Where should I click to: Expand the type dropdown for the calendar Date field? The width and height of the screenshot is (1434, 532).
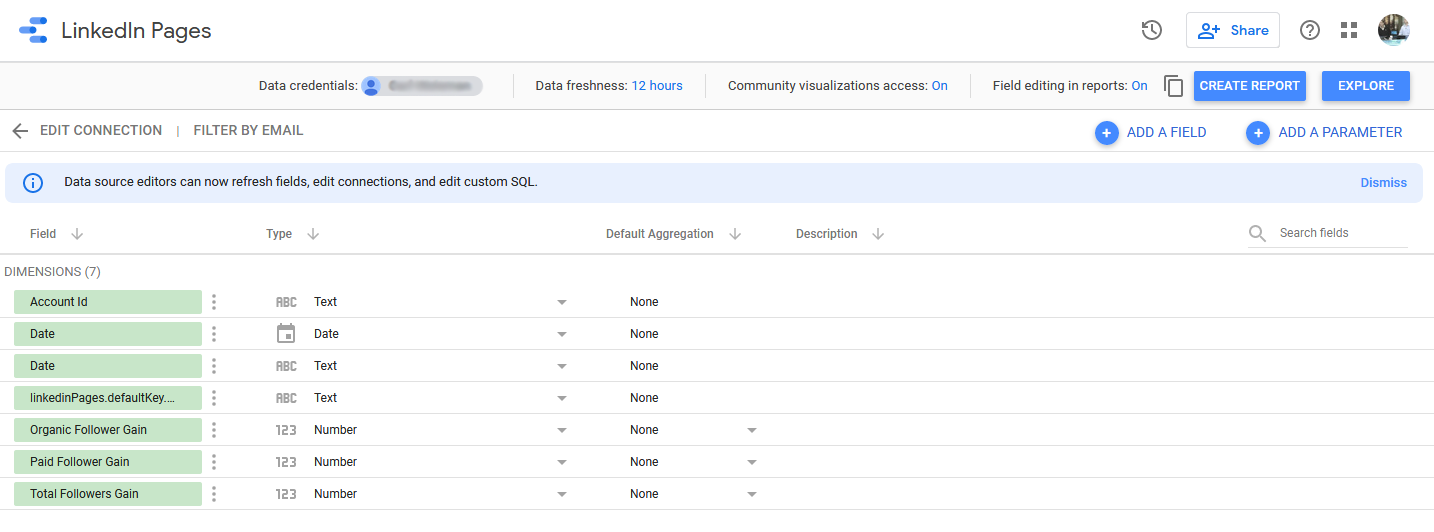tap(562, 334)
